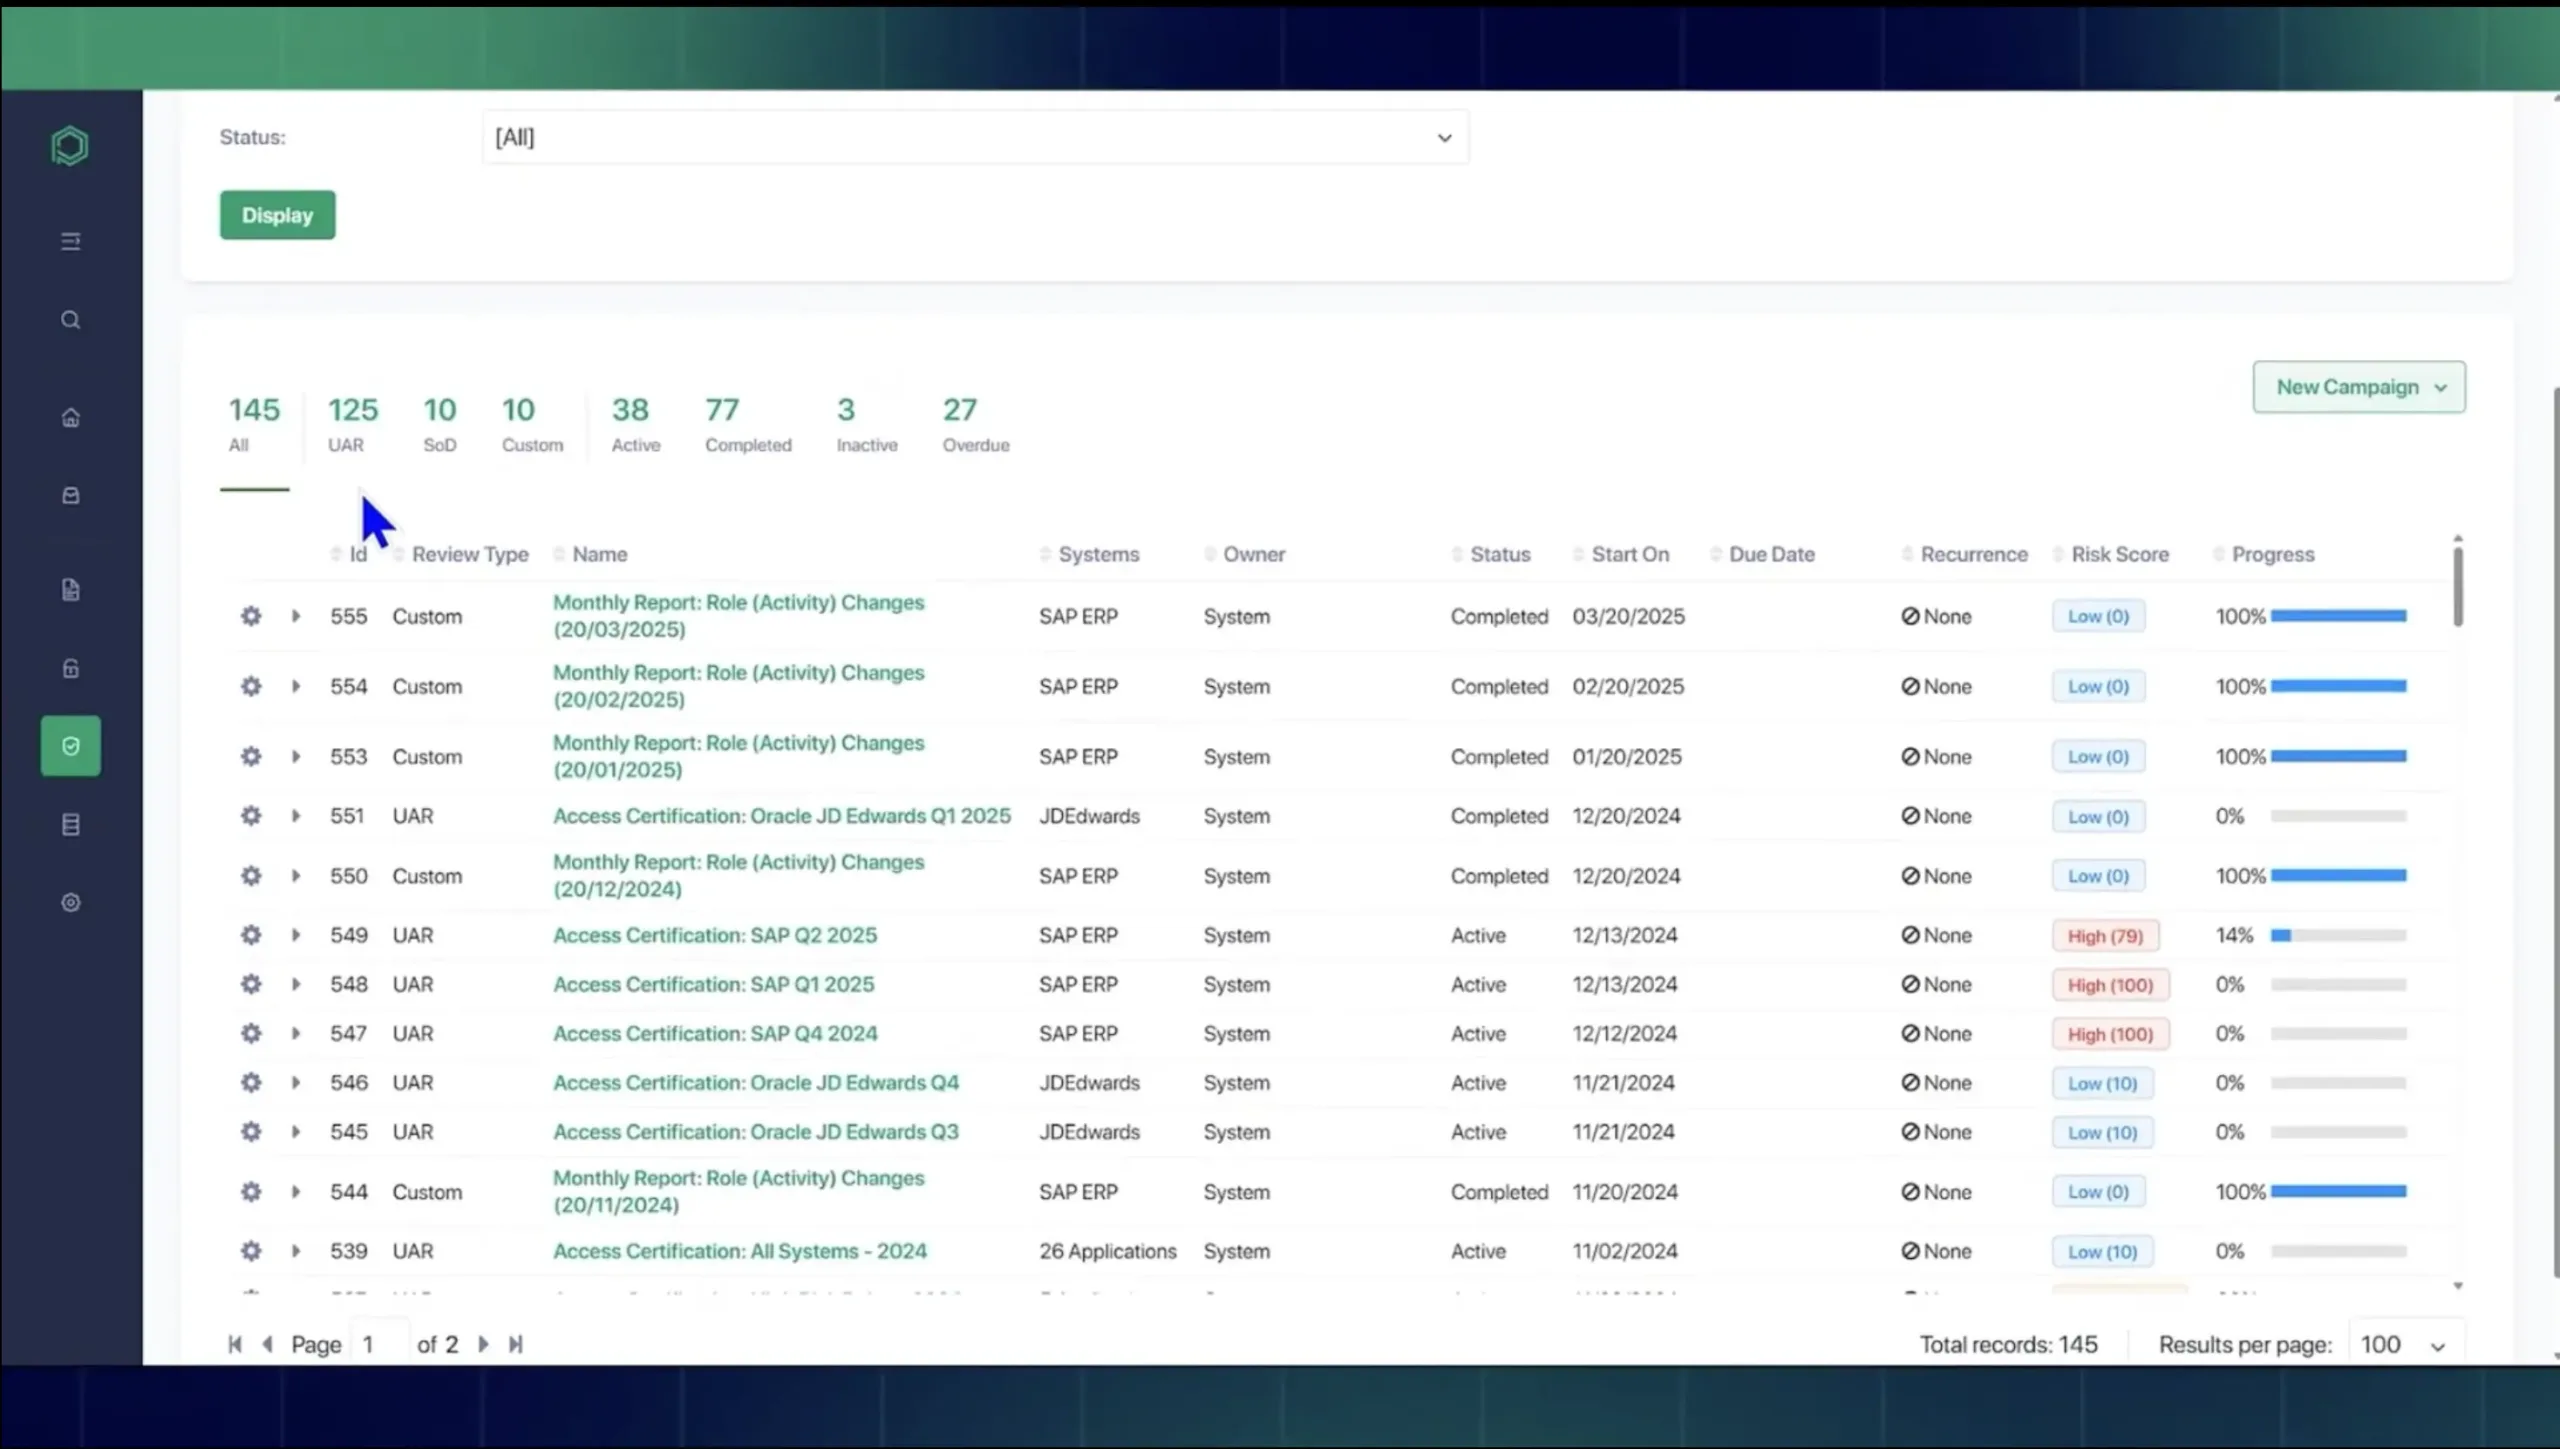The width and height of the screenshot is (2560, 1449).
Task: Open search from the left sidebar
Action: 70,319
